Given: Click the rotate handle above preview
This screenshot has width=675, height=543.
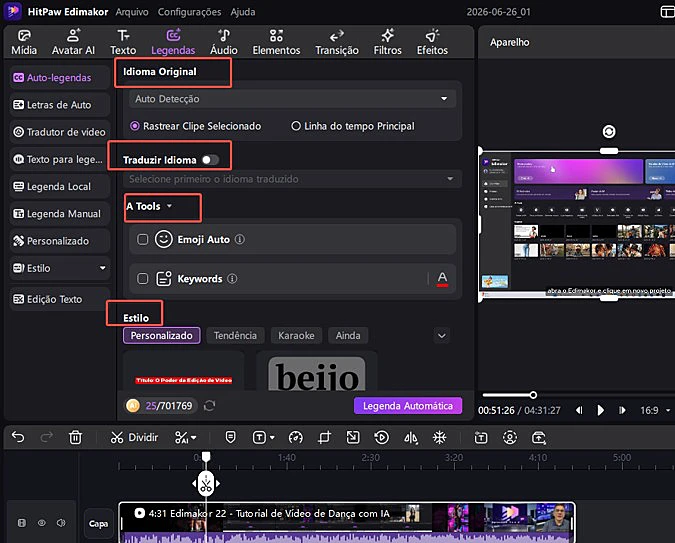Looking at the screenshot, I should point(609,131).
